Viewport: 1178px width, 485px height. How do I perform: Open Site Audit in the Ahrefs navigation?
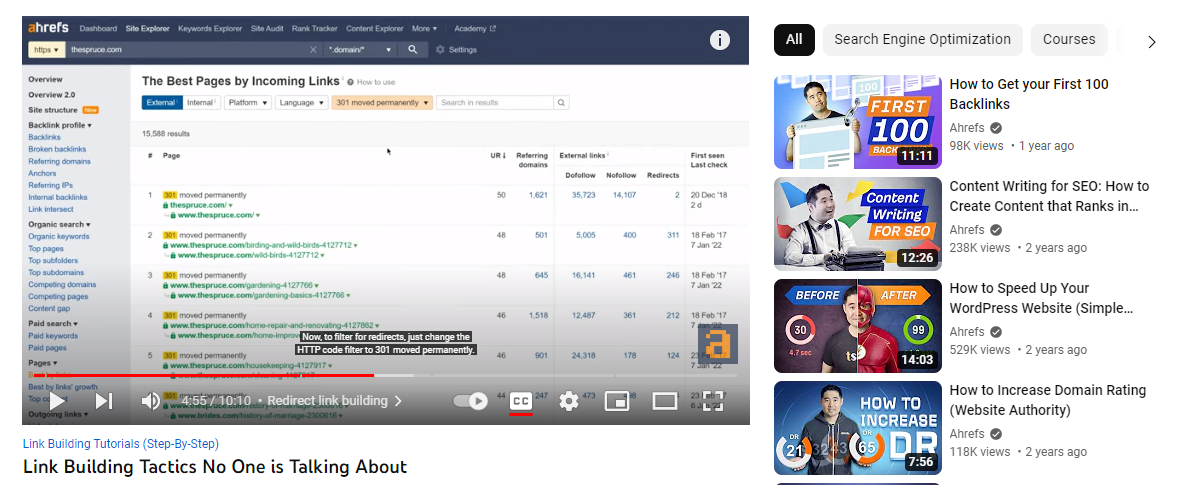[267, 29]
